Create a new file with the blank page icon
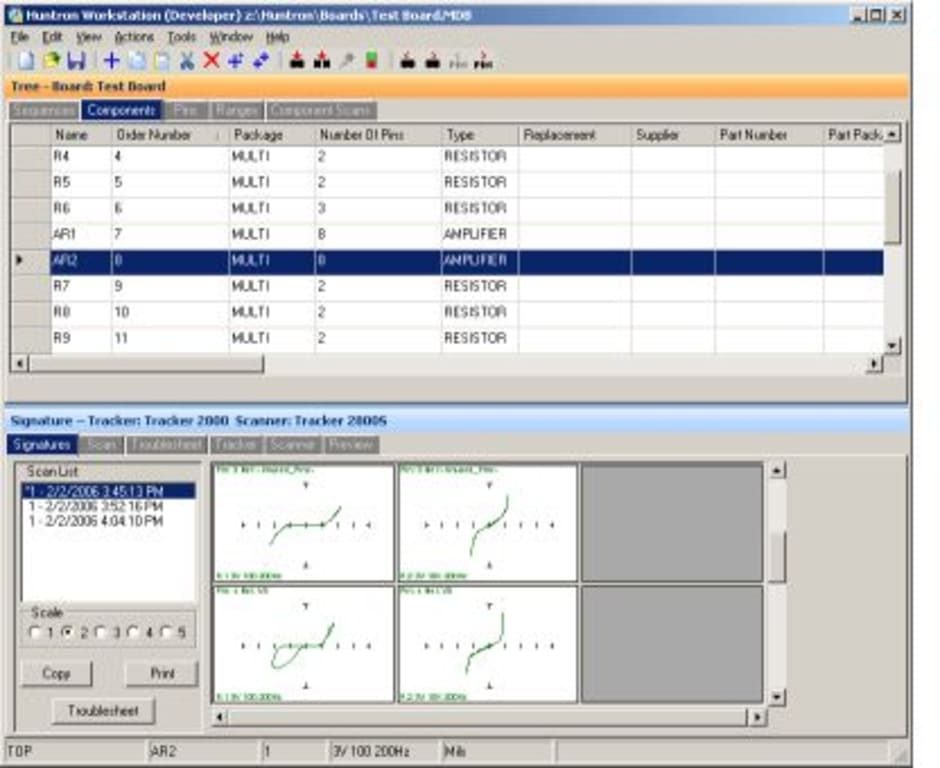The height and width of the screenshot is (768, 940). coord(26,61)
